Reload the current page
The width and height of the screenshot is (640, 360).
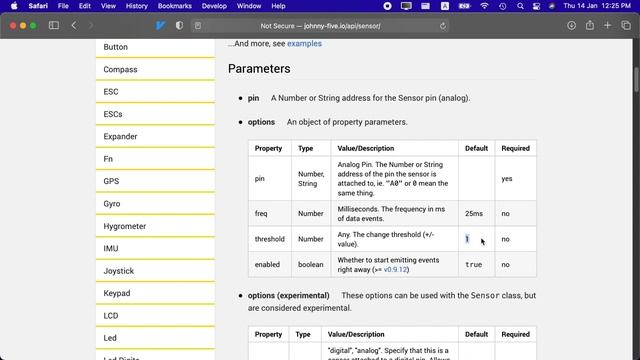tap(443, 26)
